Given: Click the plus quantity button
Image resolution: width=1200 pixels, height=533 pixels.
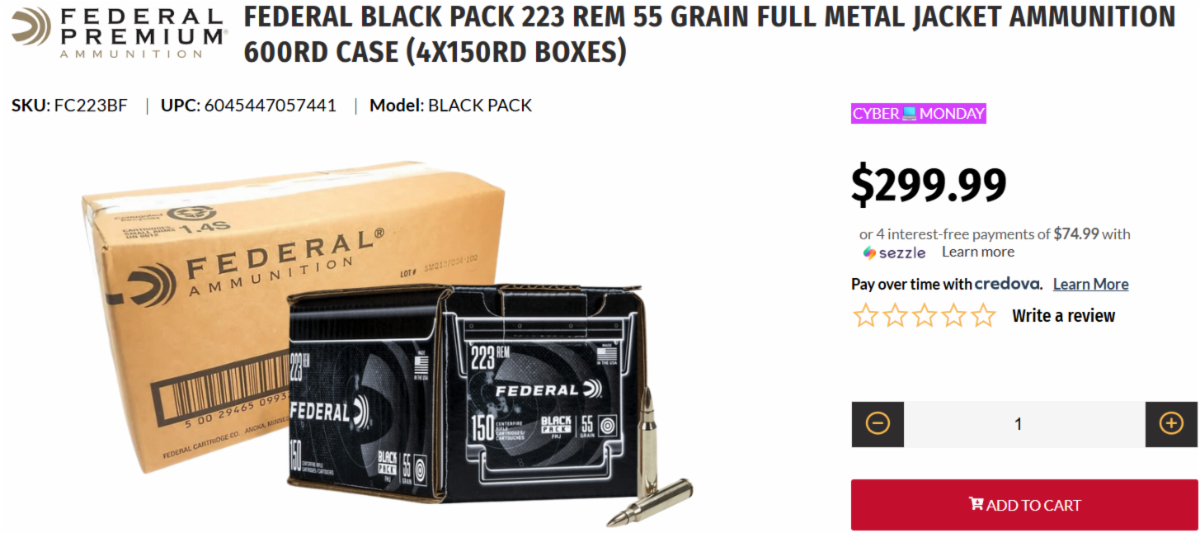Looking at the screenshot, I should [1171, 424].
